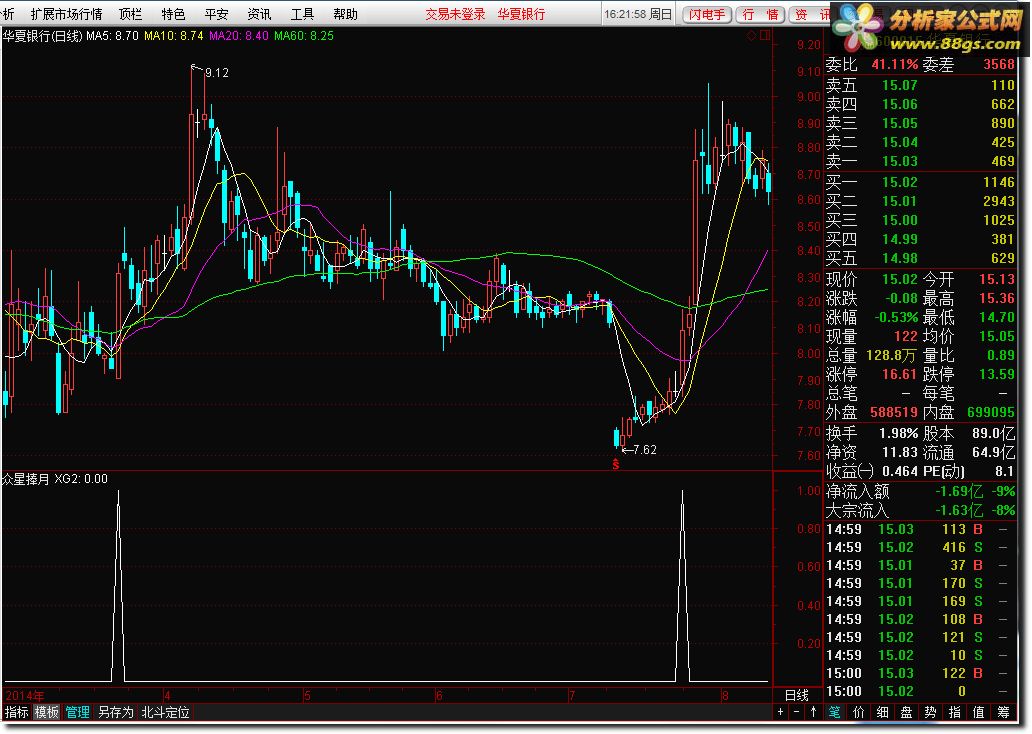Click the month 6 marker on time axis

pyautogui.click(x=439, y=695)
